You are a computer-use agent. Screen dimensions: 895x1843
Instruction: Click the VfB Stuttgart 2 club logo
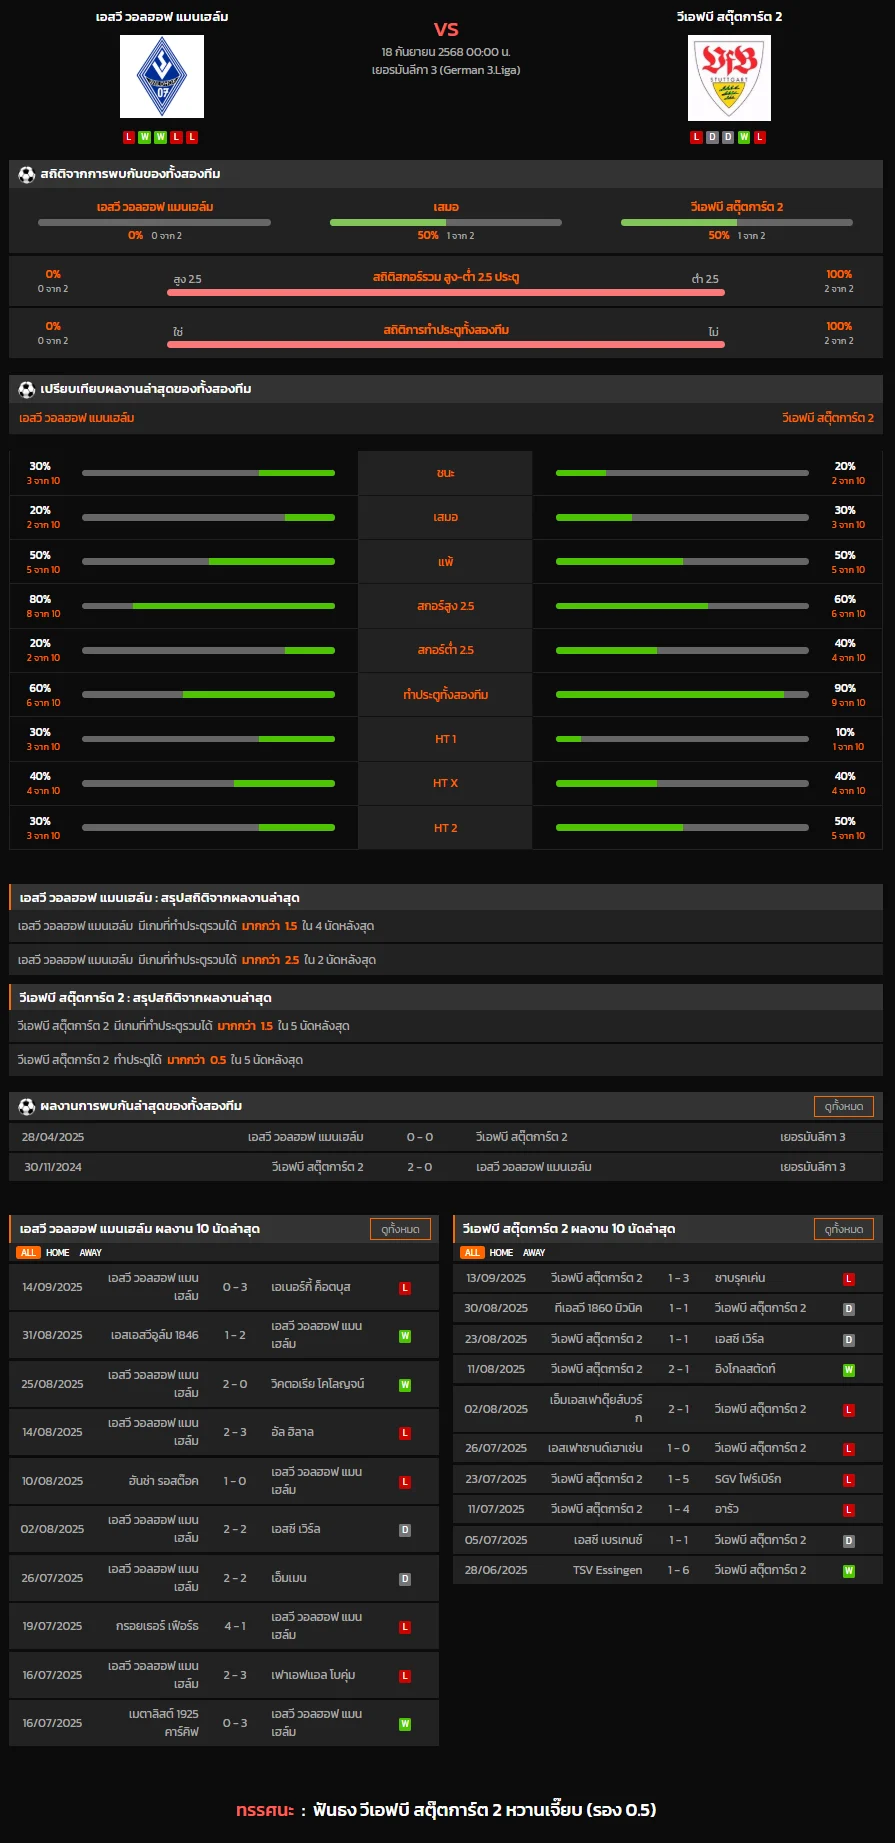[729, 78]
